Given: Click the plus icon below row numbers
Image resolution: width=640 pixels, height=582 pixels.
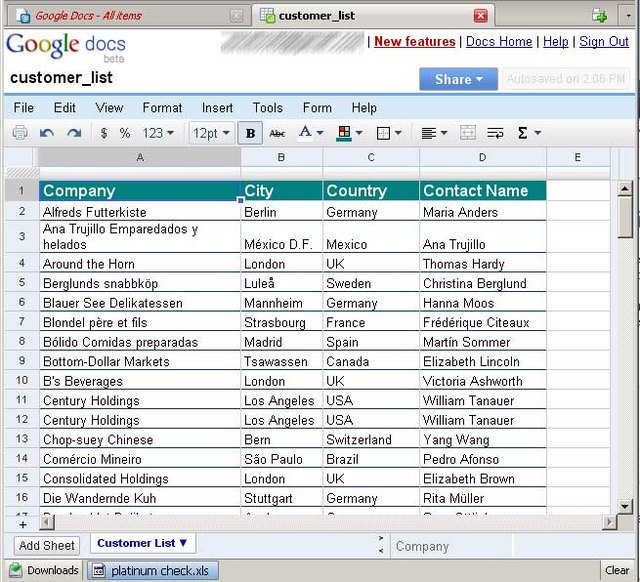Looking at the screenshot, I should tap(23, 524).
